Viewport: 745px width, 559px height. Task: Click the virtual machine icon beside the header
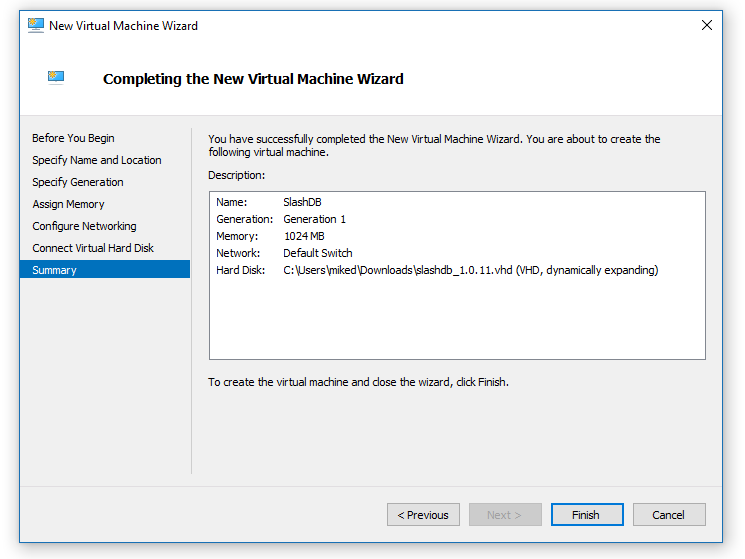click(56, 78)
